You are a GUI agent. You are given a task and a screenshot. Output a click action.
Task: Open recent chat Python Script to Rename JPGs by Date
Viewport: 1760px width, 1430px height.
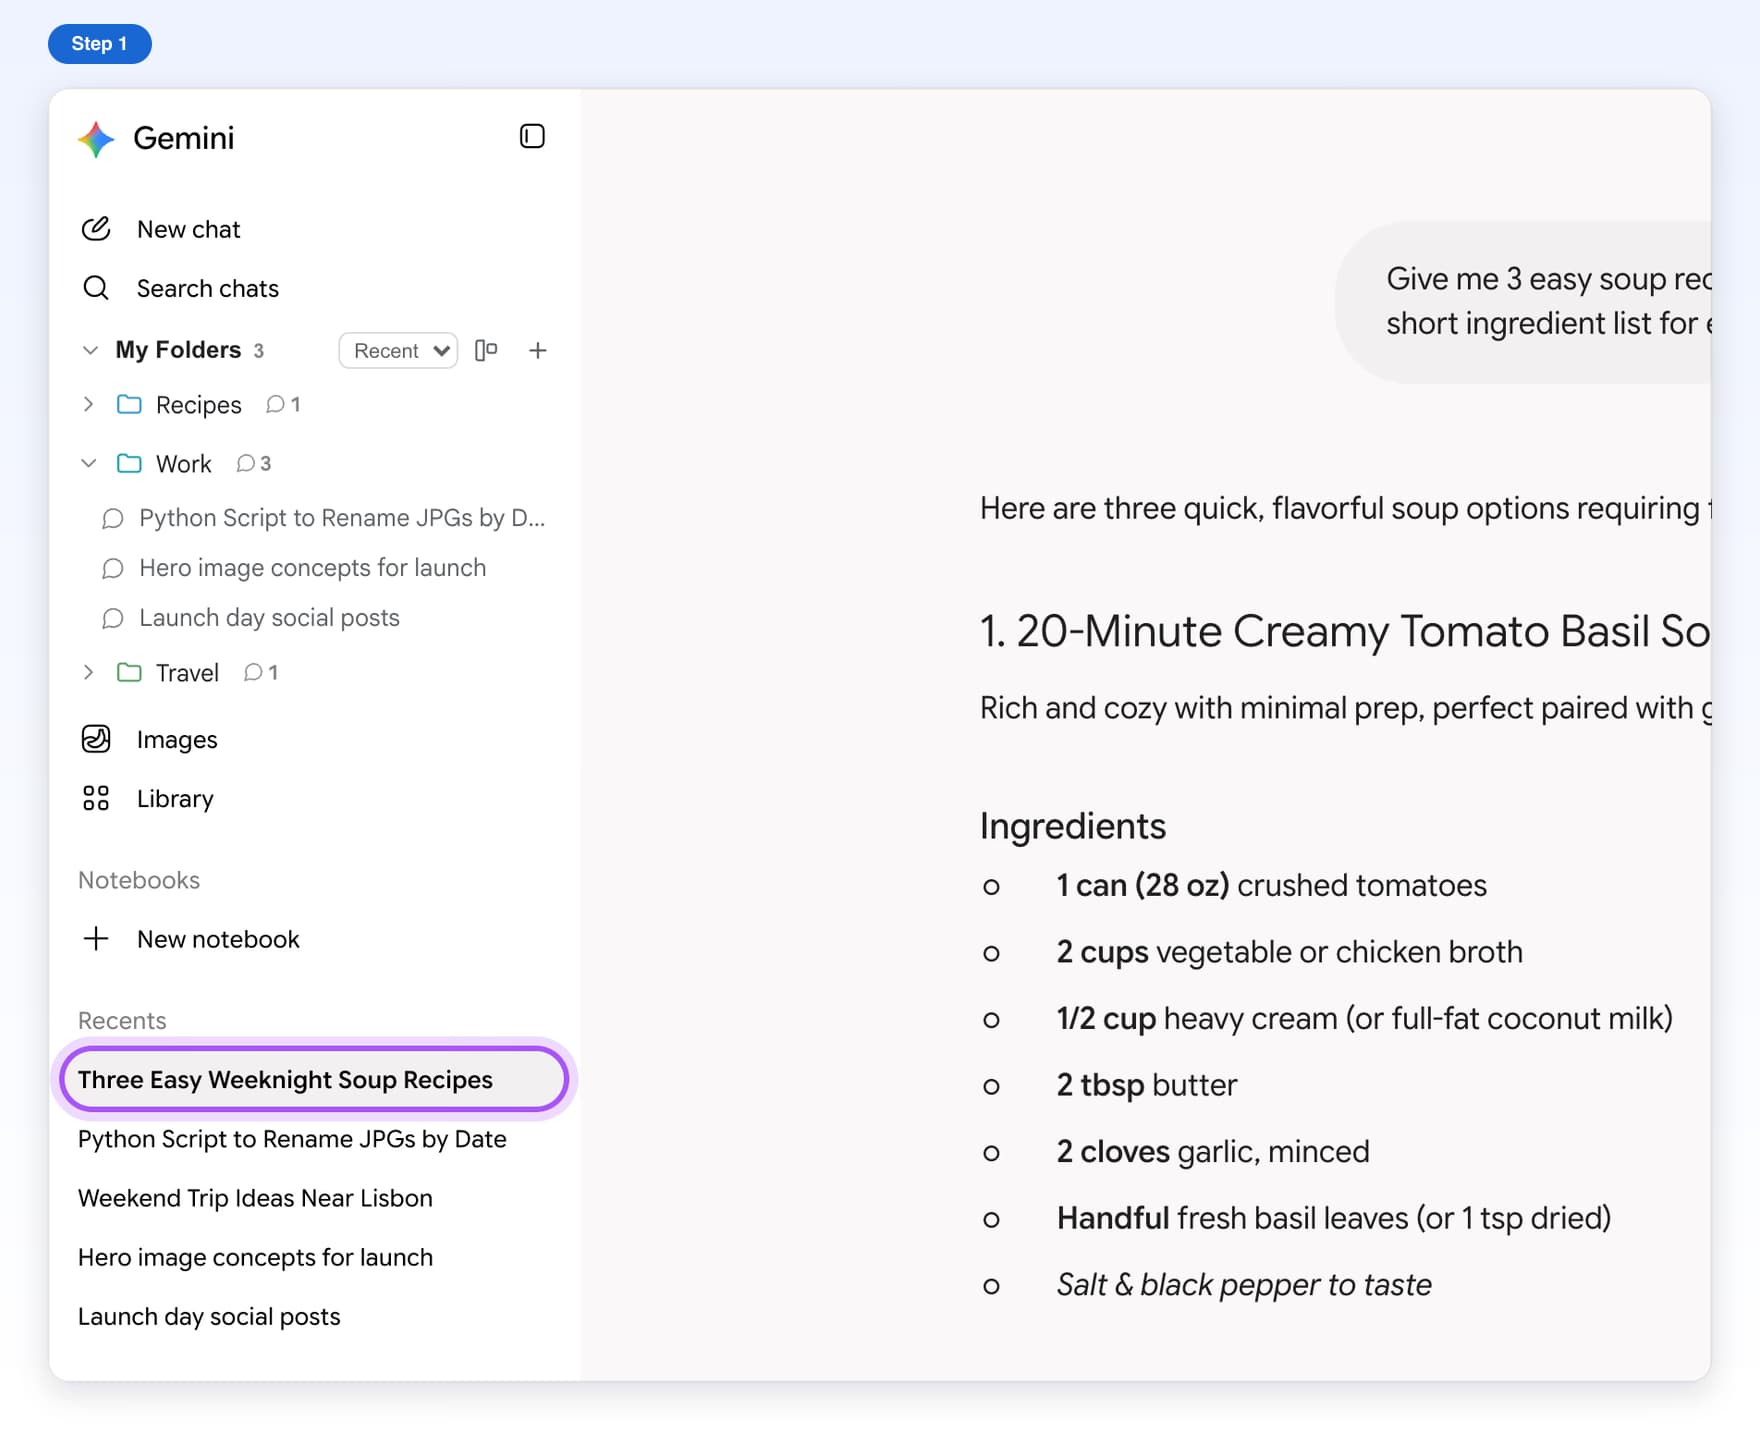(x=292, y=1139)
